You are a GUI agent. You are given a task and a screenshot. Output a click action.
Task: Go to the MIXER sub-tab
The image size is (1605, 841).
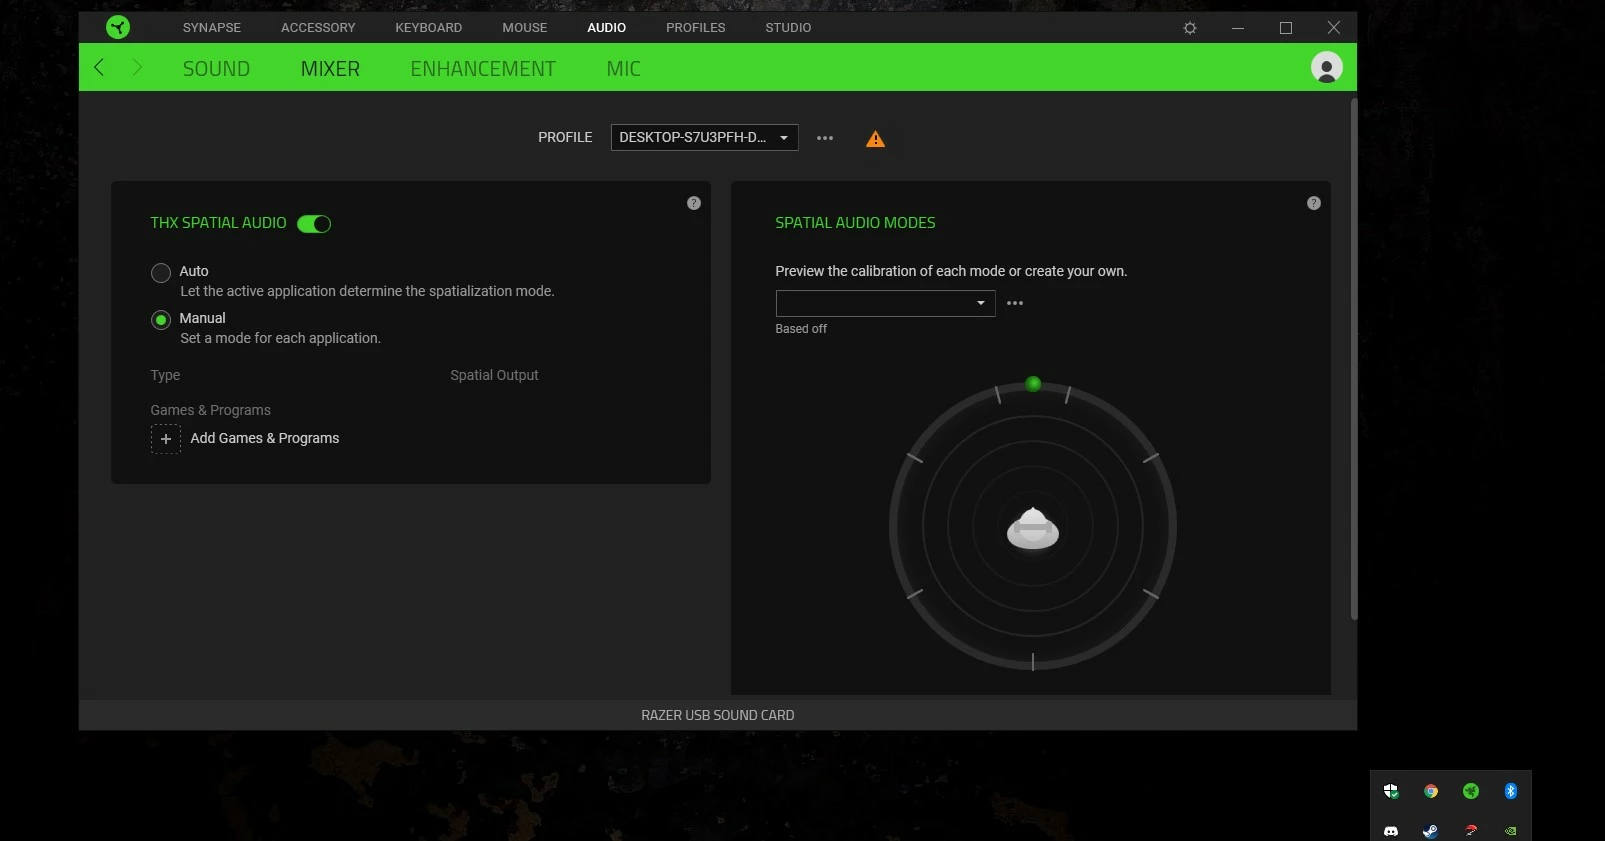point(330,69)
